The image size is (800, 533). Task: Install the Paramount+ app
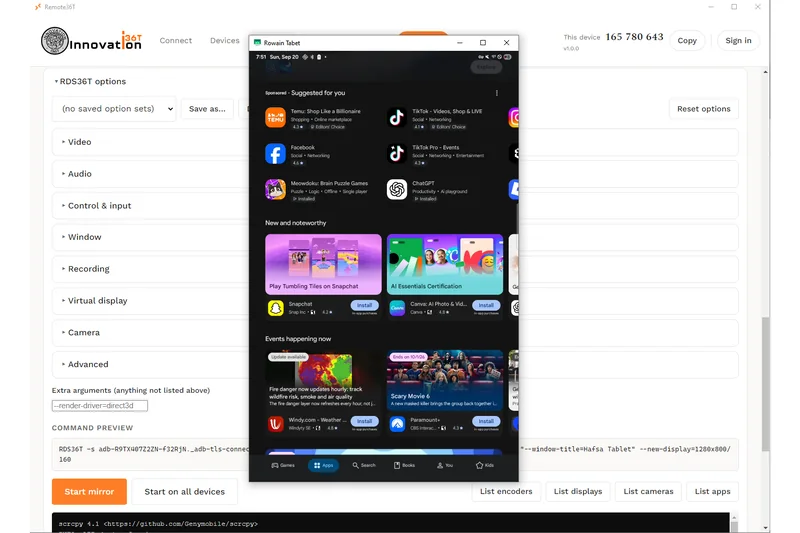click(x=486, y=421)
